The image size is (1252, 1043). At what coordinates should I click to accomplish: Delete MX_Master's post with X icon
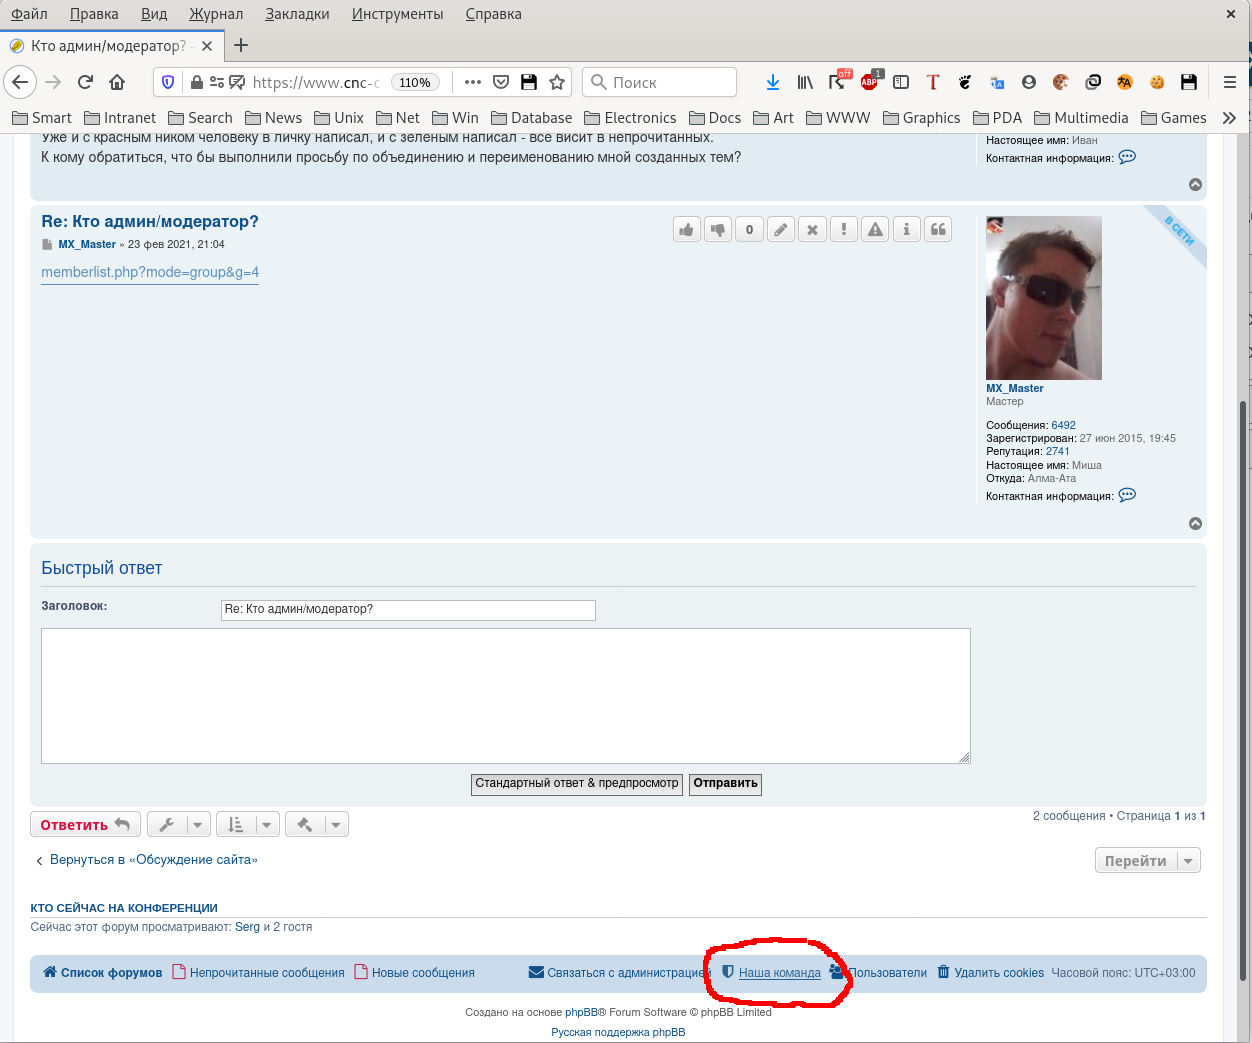(812, 229)
